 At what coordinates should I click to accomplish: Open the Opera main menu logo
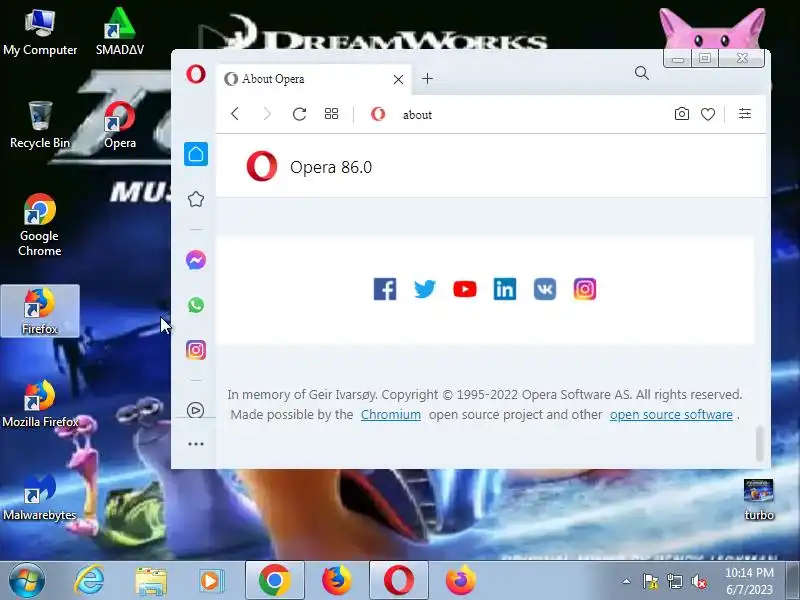(x=195, y=74)
